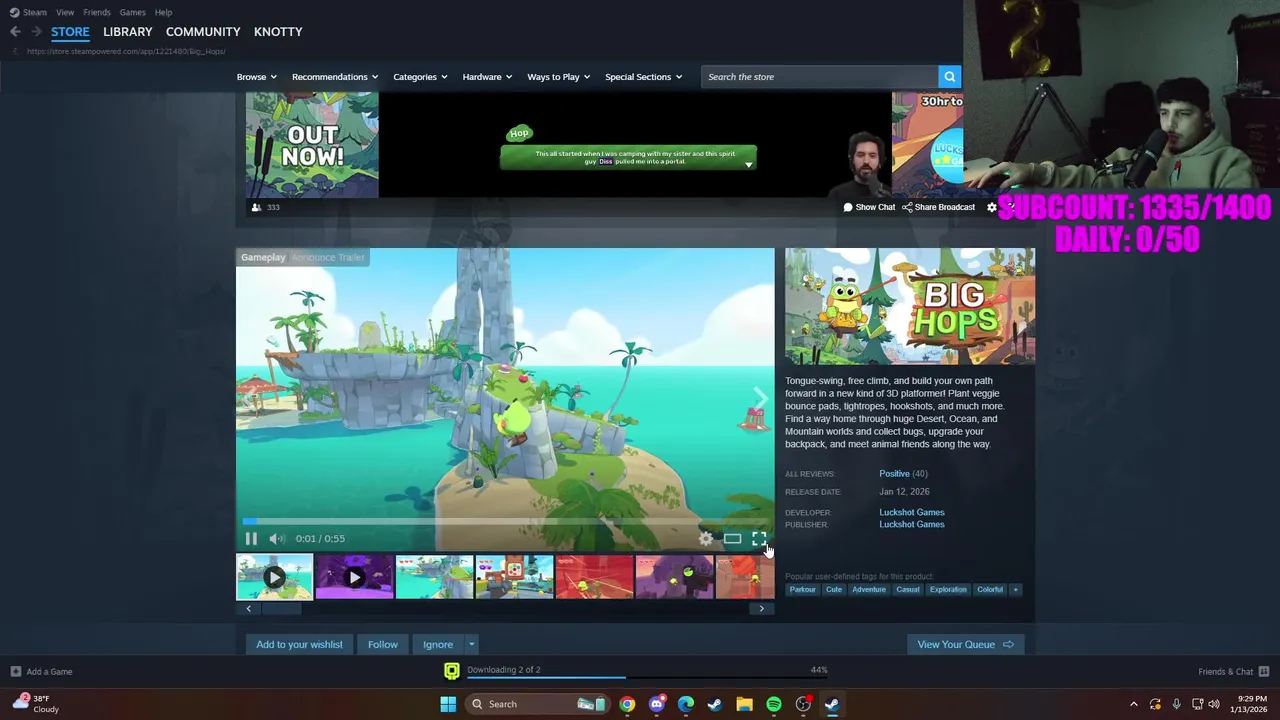
Task: Select the Colorful tag
Action: point(990,589)
